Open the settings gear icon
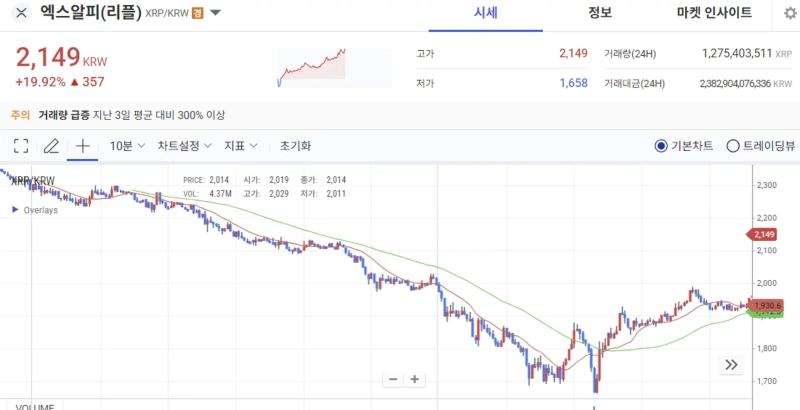800x410 pixels. point(790,13)
